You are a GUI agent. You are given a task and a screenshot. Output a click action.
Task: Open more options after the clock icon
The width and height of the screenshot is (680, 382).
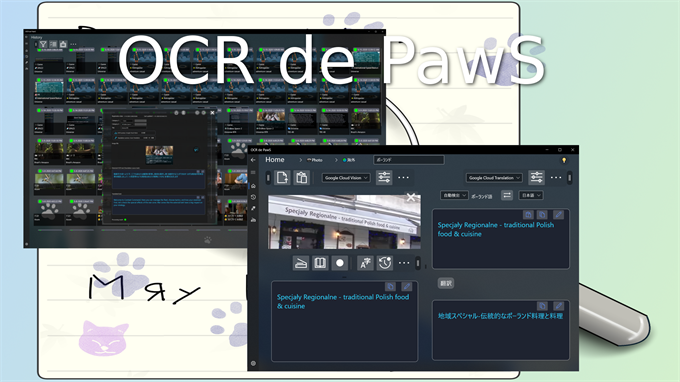point(404,263)
